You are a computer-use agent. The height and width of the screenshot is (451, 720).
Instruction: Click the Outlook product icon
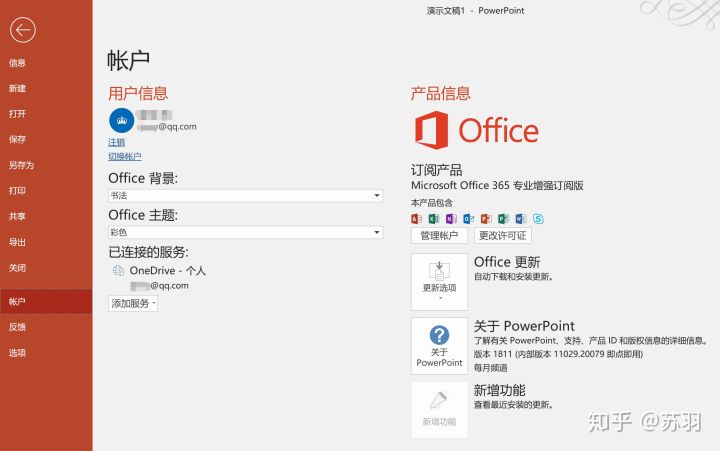(468, 219)
